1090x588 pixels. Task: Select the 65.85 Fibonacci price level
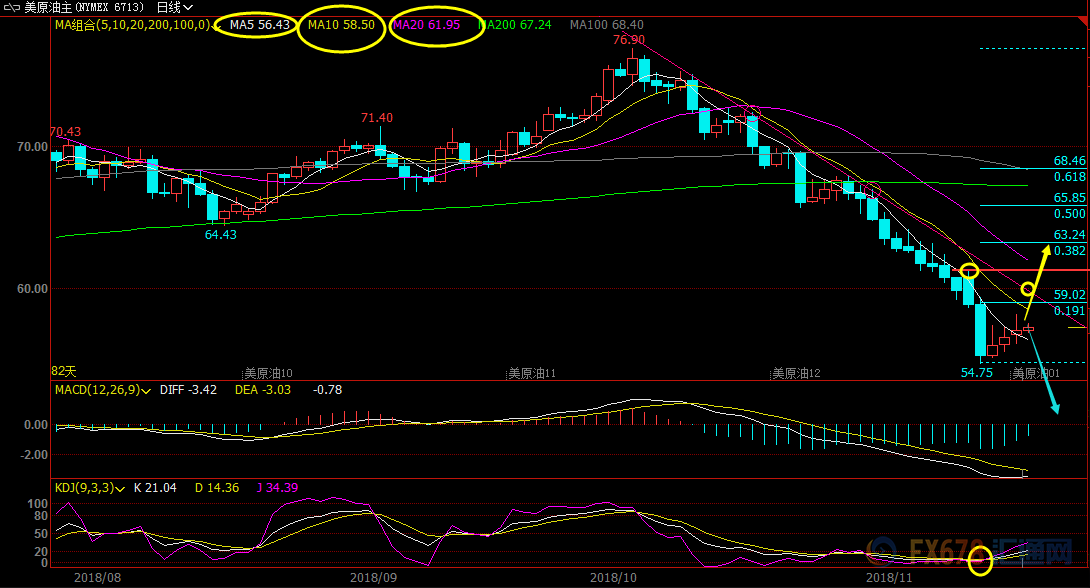[x=1069, y=198]
